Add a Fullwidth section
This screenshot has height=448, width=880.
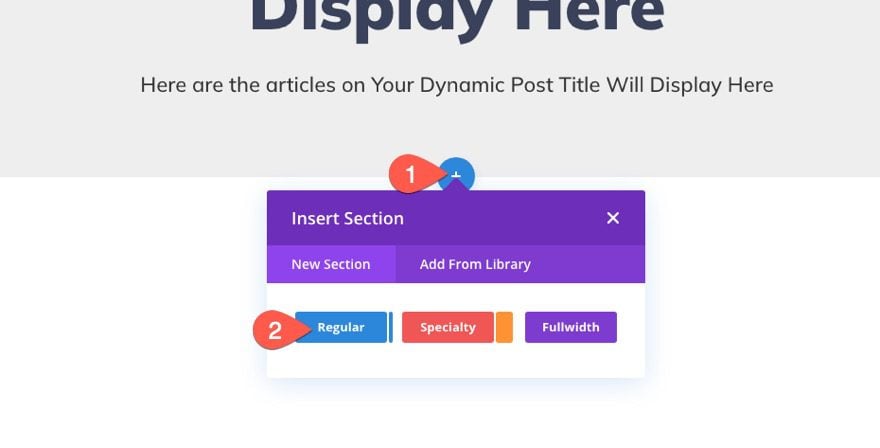point(570,327)
